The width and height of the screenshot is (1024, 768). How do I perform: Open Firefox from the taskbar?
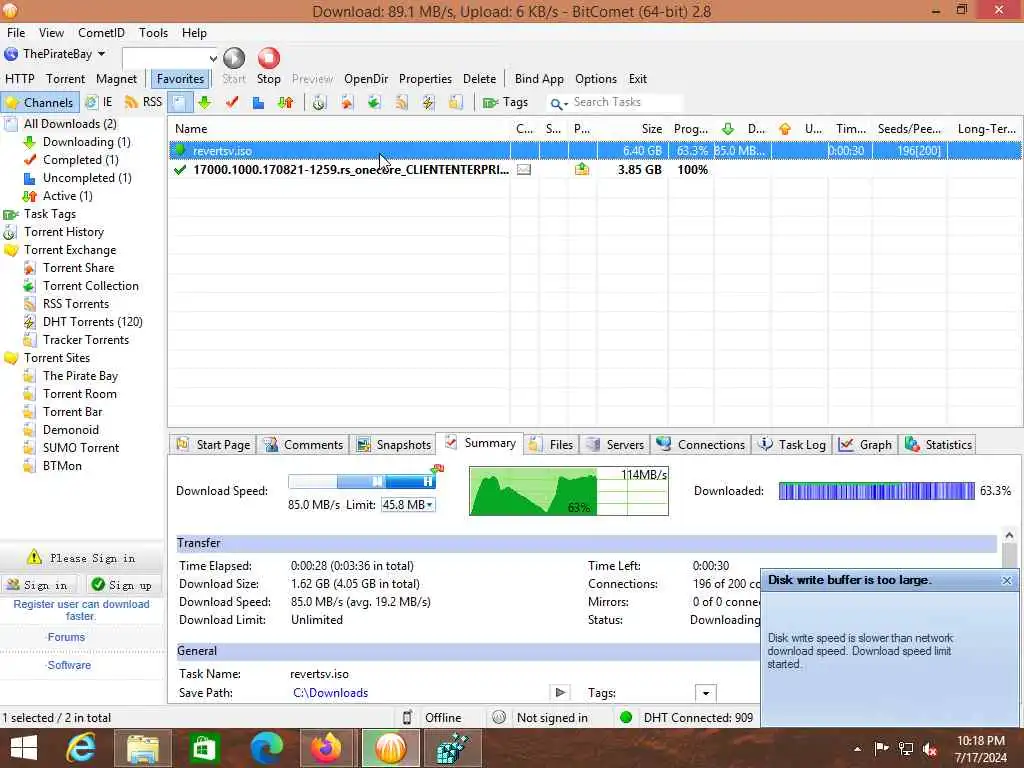[x=326, y=748]
